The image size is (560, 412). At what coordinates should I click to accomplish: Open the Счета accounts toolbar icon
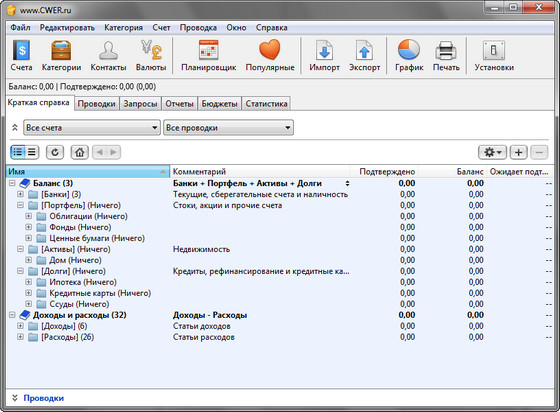tap(21, 50)
